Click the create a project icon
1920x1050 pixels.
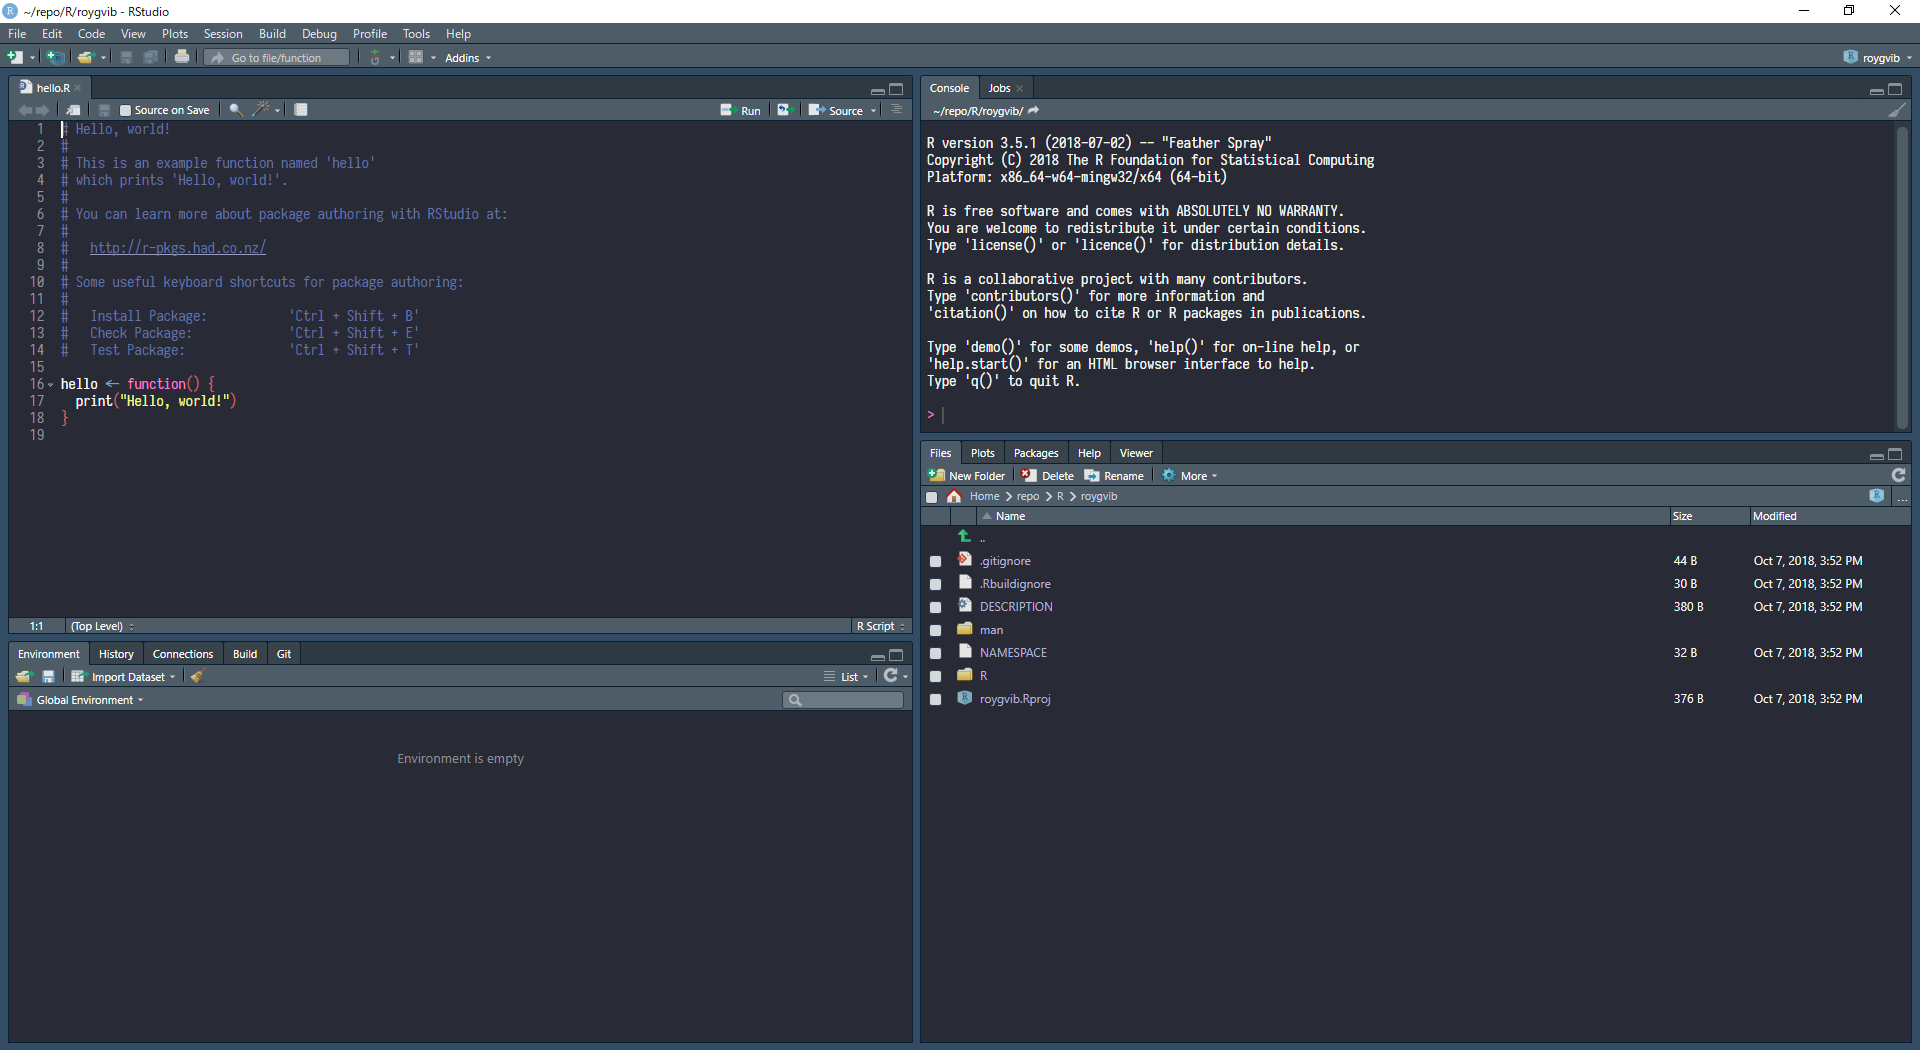click(56, 57)
